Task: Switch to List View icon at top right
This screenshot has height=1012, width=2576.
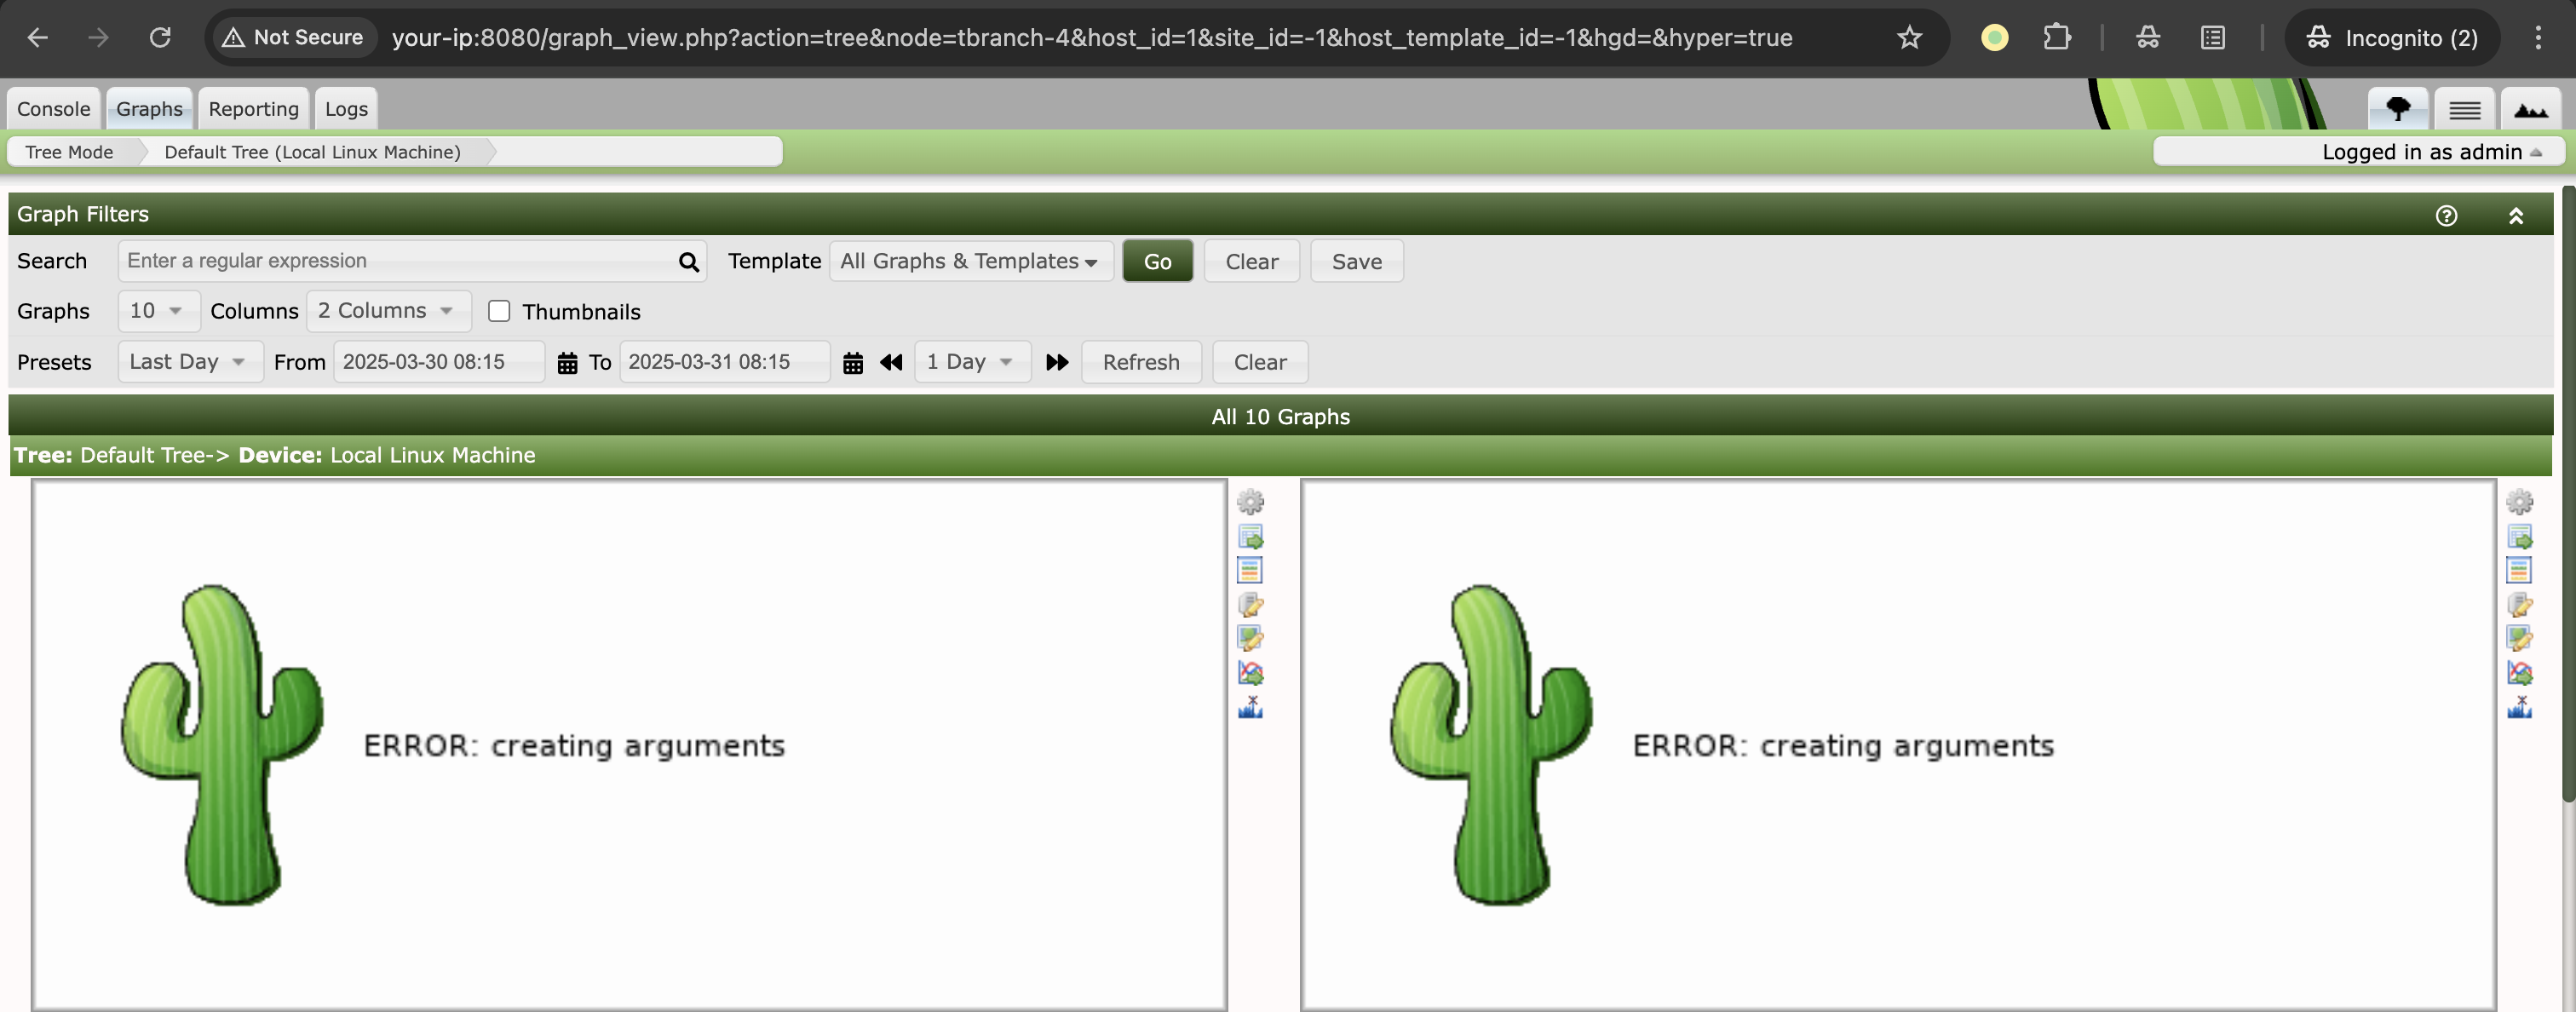Action: (x=2464, y=109)
